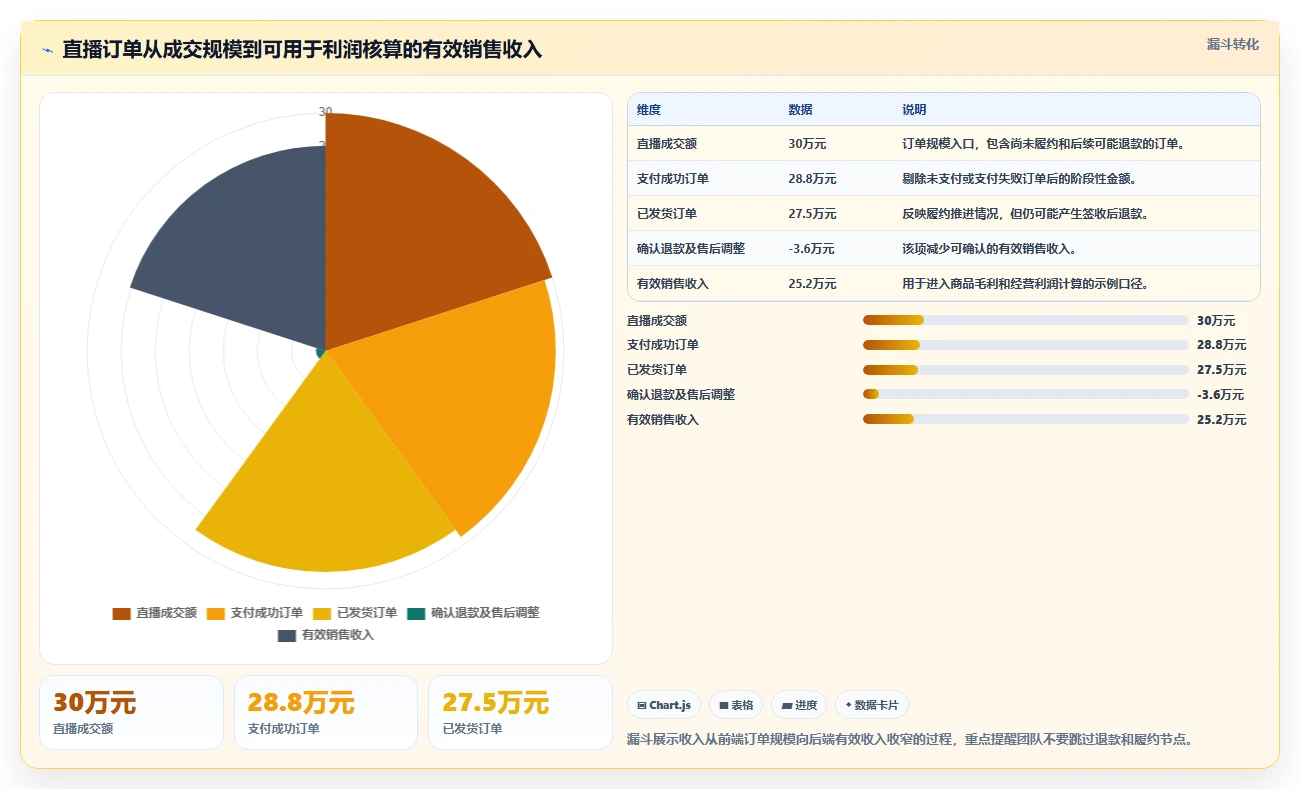The image size is (1300, 789).
Task: Toggle the 有效销售收入 legend swatch
Action: pos(287,635)
